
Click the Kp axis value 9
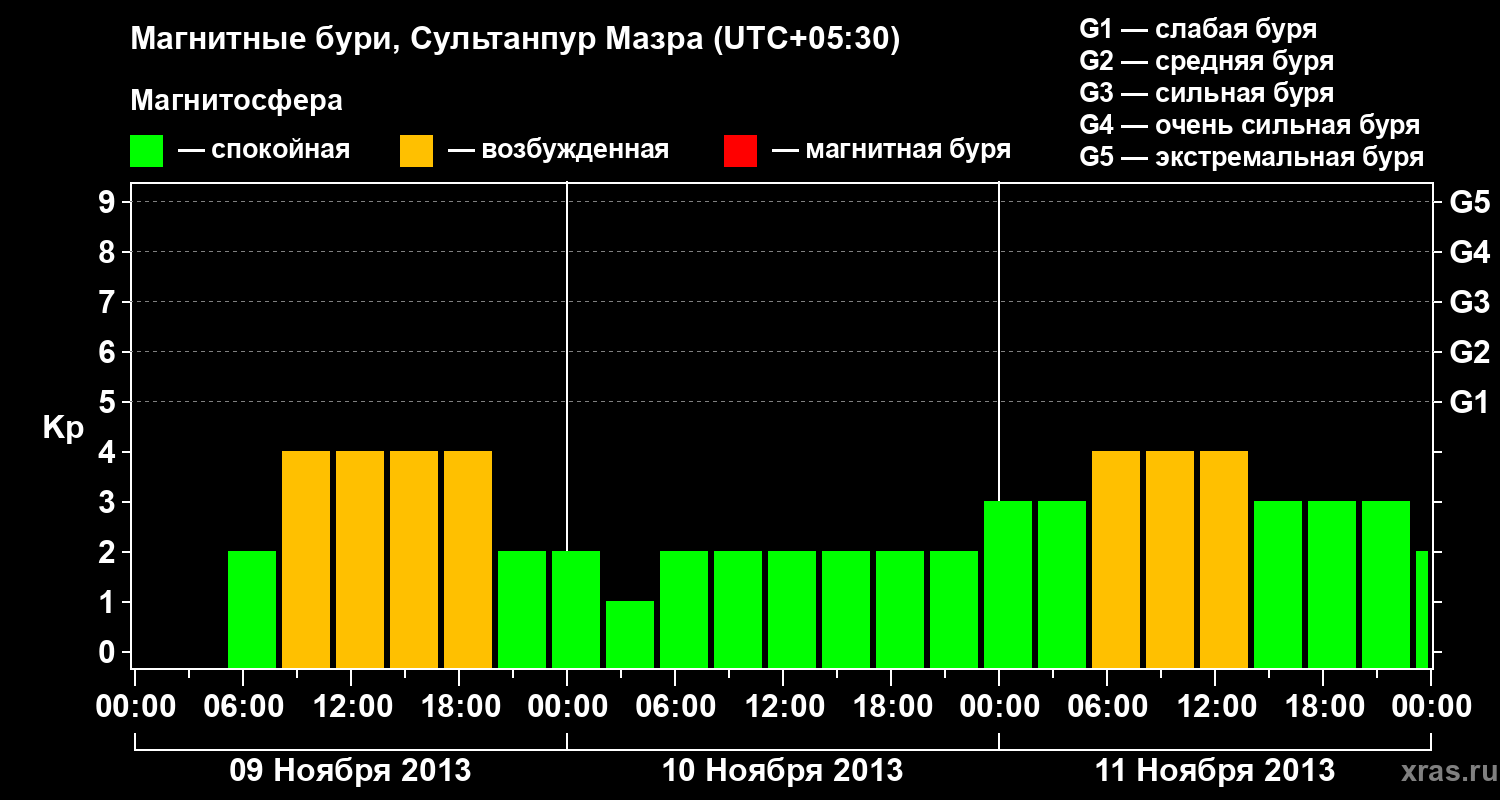pyautogui.click(x=109, y=202)
